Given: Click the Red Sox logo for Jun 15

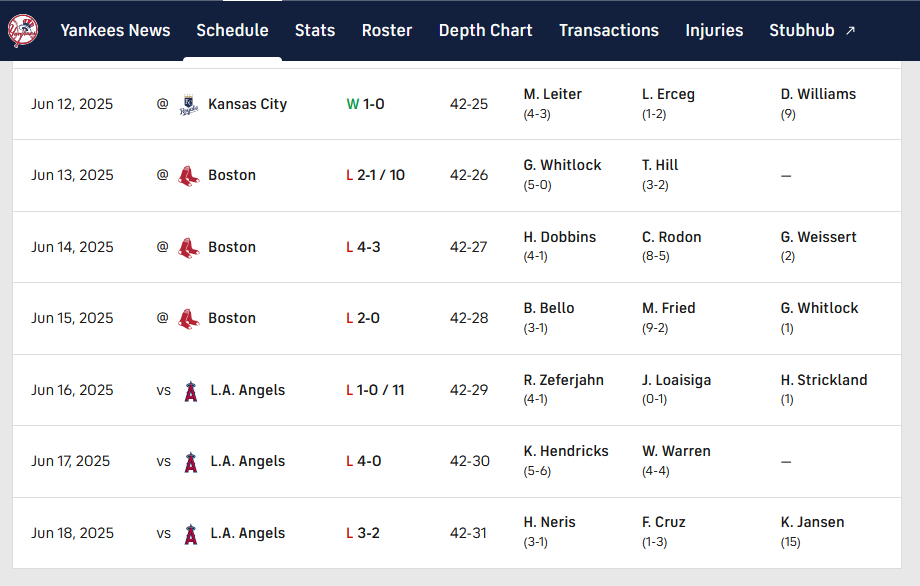Looking at the screenshot, I should click(x=188, y=319).
